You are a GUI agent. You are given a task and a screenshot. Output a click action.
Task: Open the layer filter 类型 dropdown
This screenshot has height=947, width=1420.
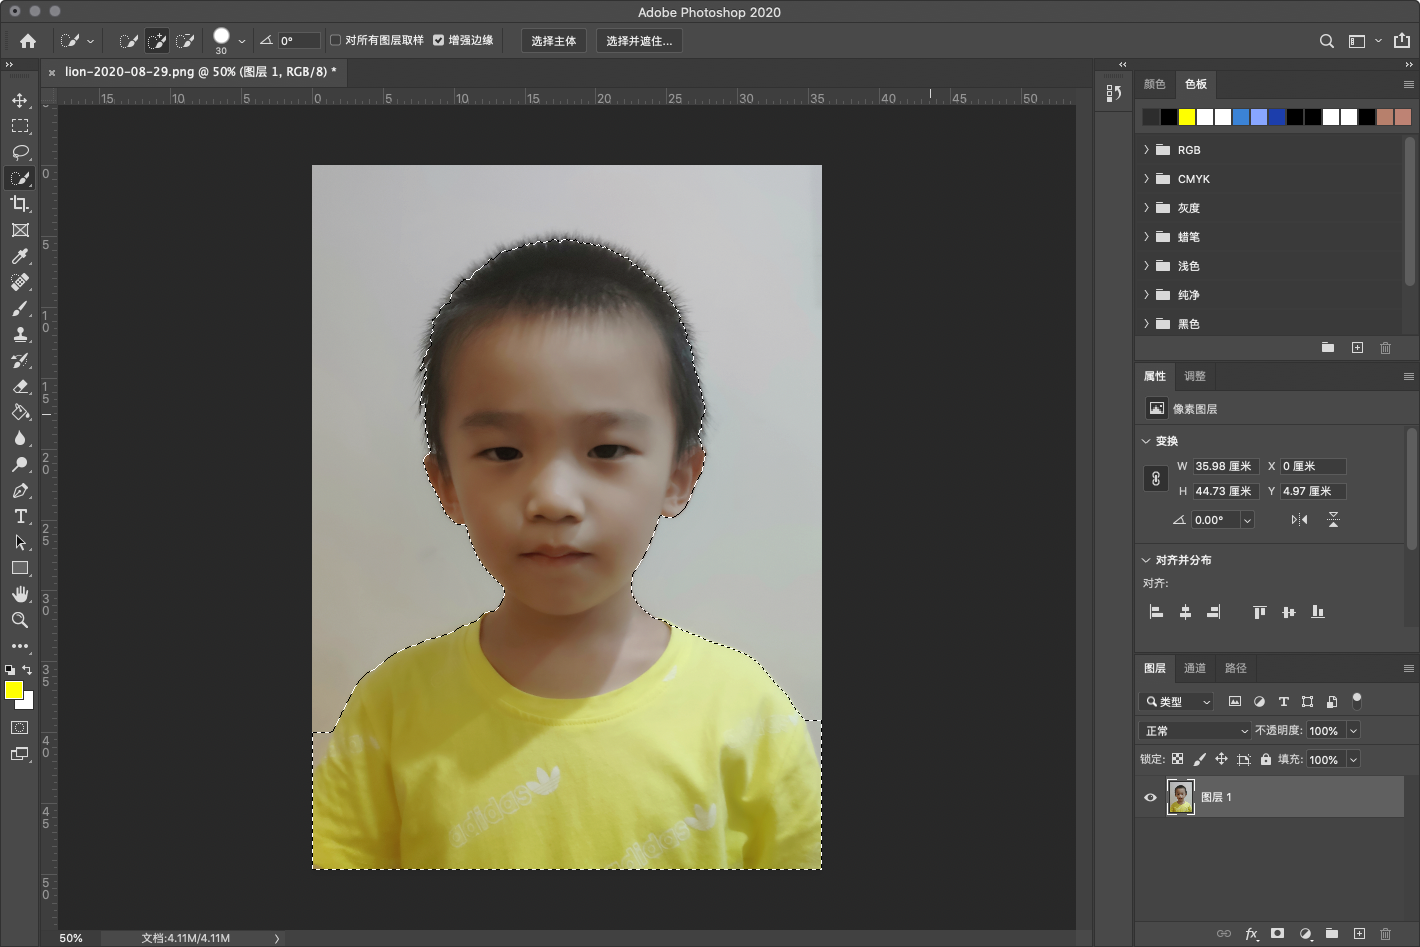[x=1176, y=702]
